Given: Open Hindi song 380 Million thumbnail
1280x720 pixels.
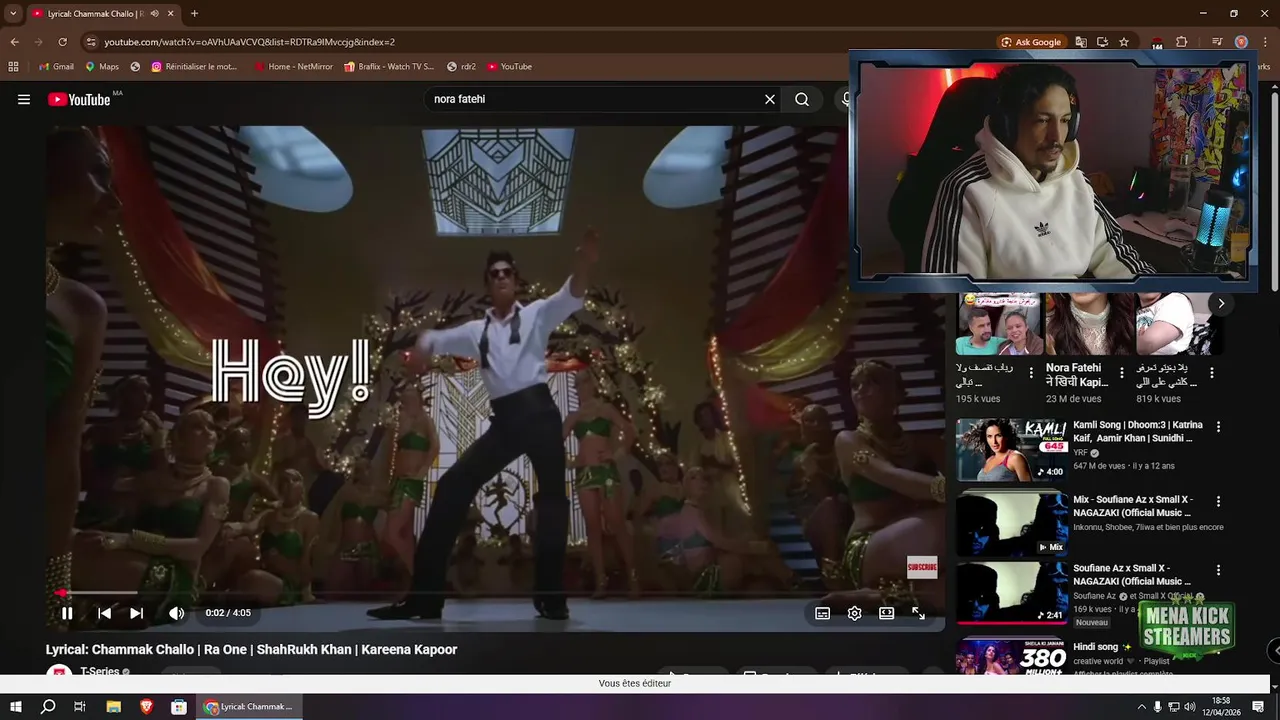Looking at the screenshot, I should tap(1011, 657).
